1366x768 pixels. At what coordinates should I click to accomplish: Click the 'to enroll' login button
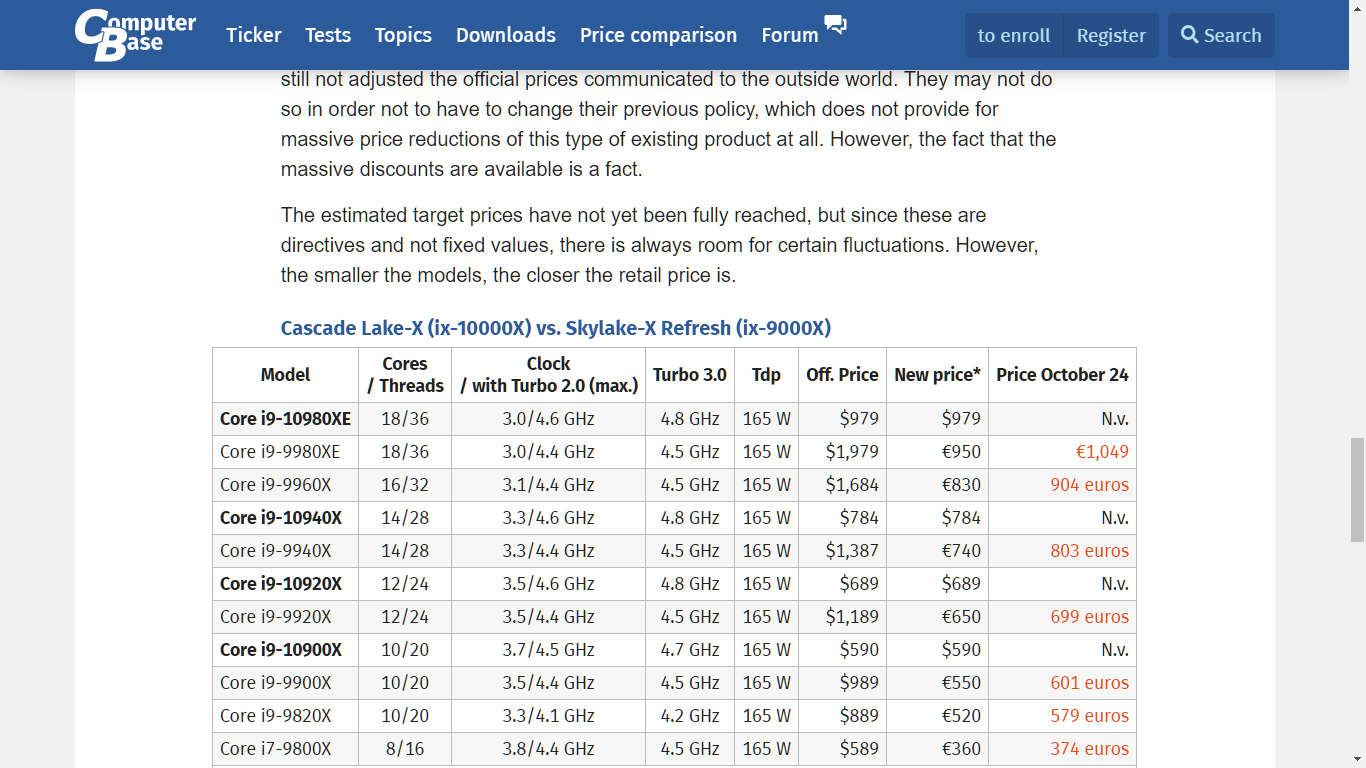pos(1014,35)
